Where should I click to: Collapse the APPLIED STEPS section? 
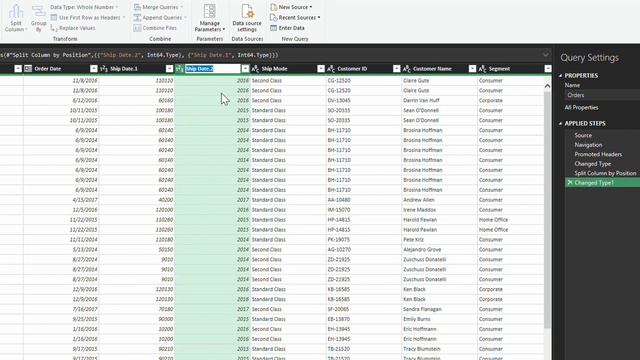560,123
